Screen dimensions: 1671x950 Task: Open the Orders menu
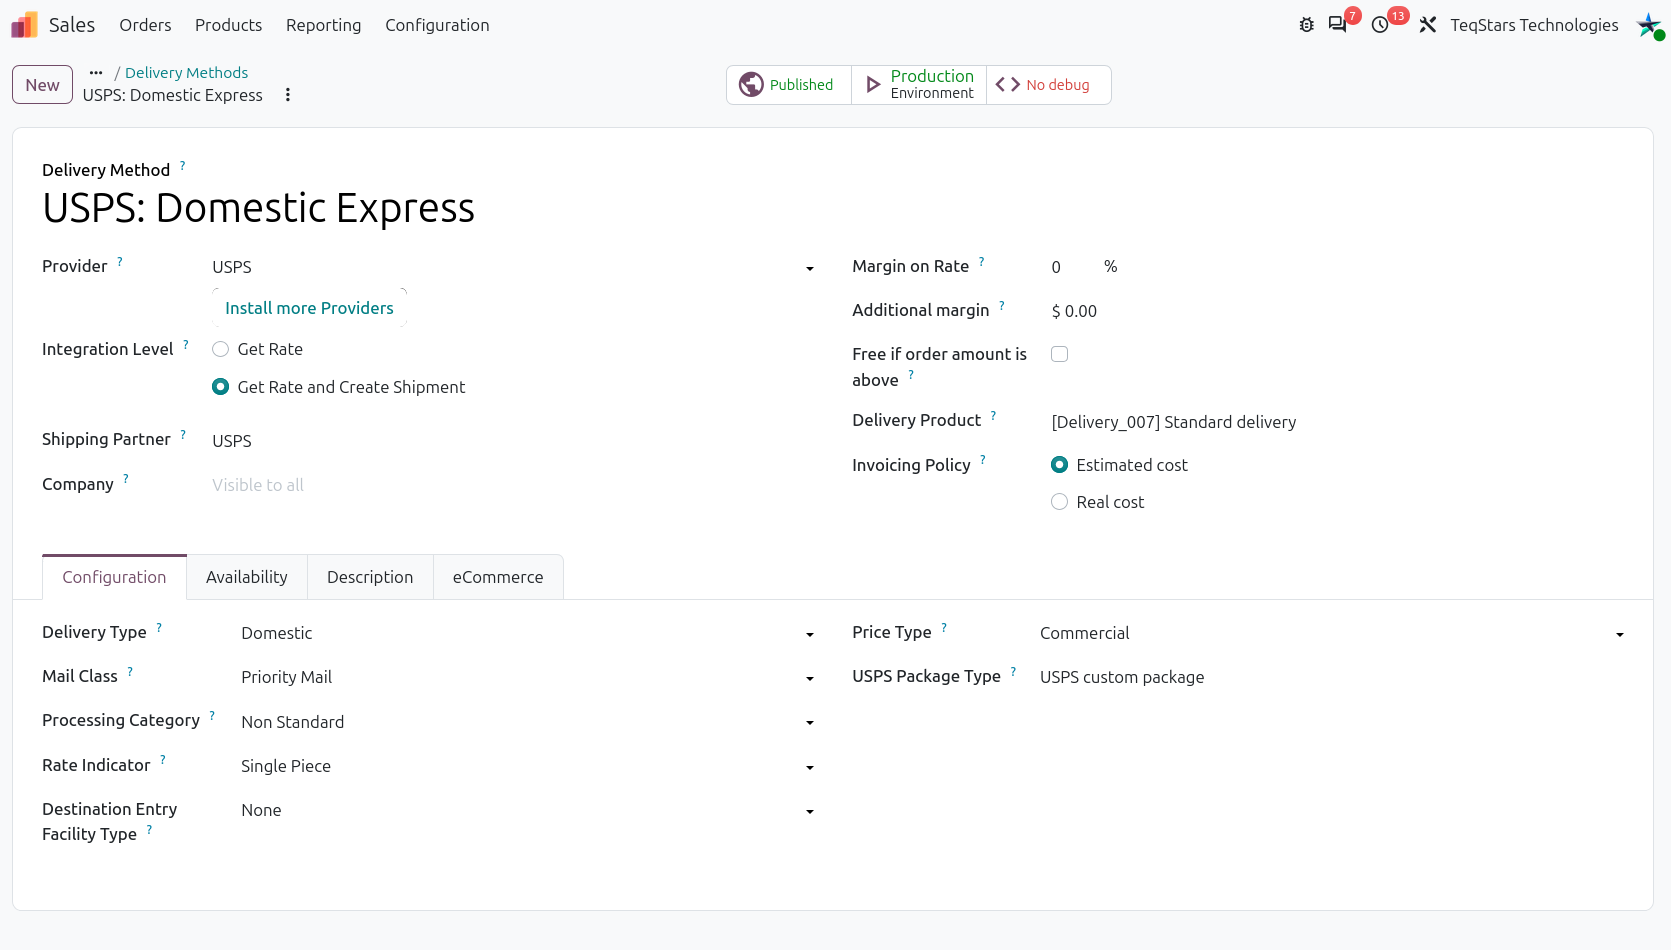[x=146, y=25]
